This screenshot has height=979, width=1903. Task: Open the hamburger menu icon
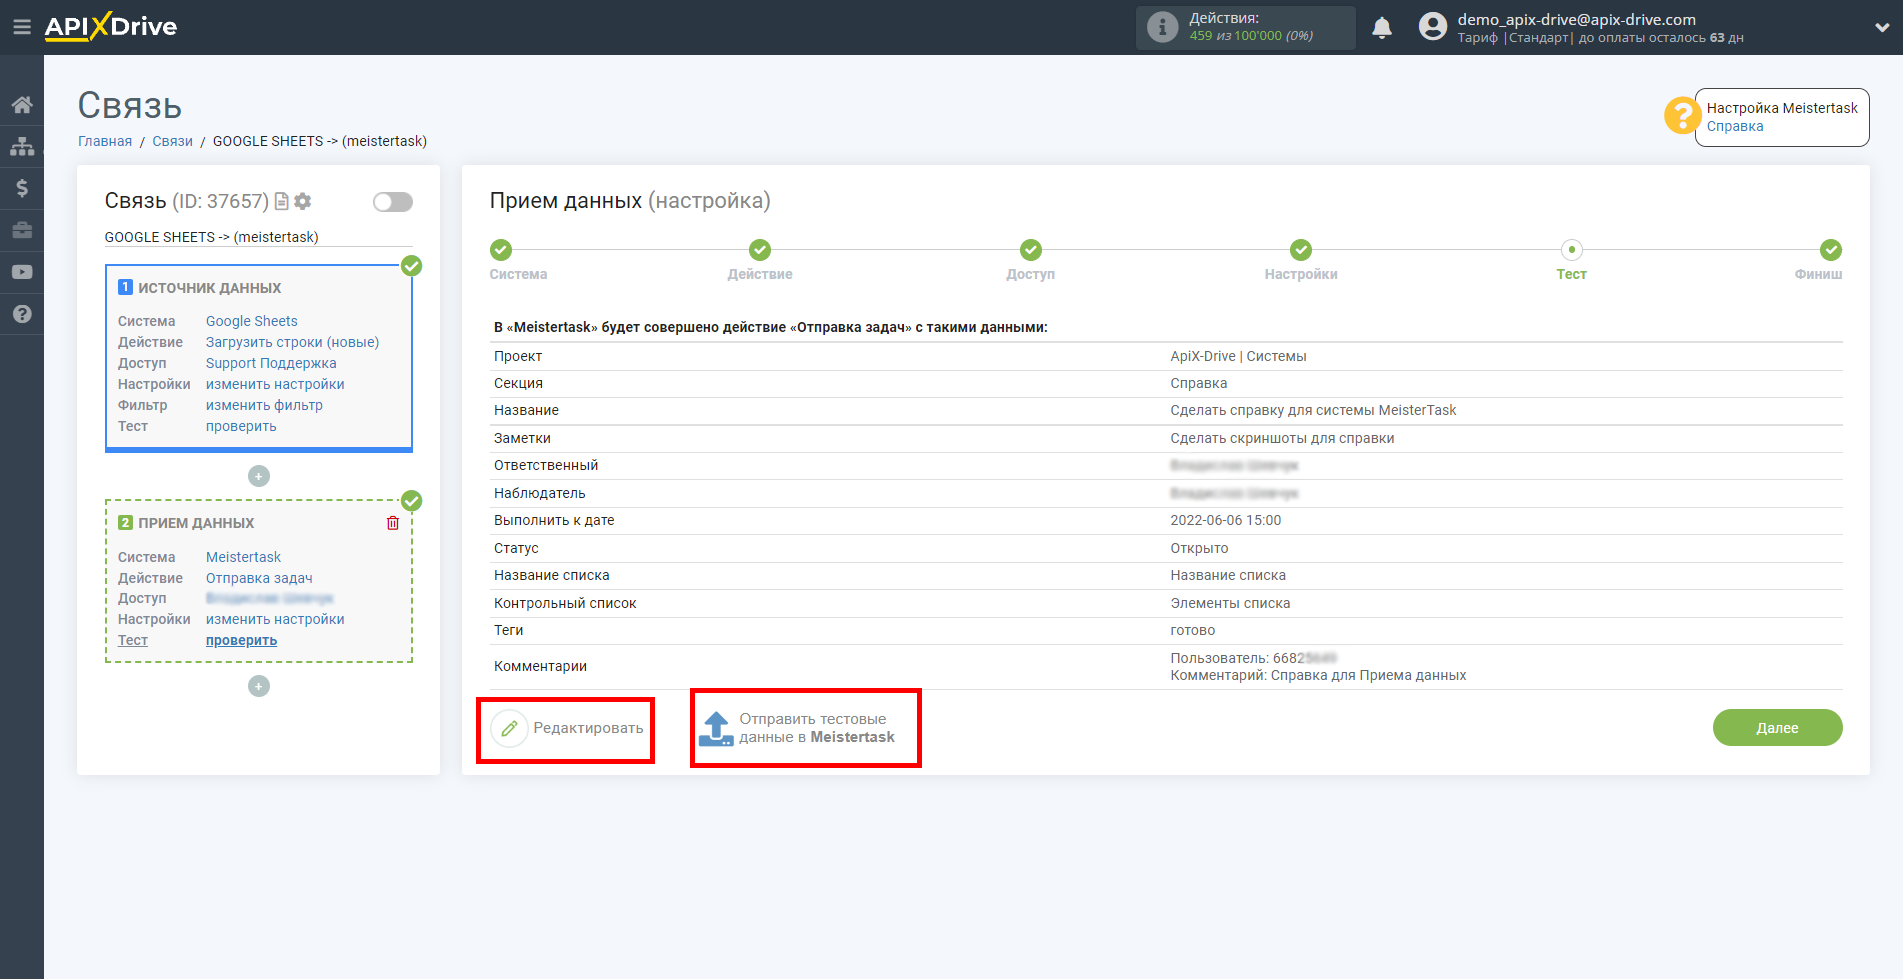[21, 27]
